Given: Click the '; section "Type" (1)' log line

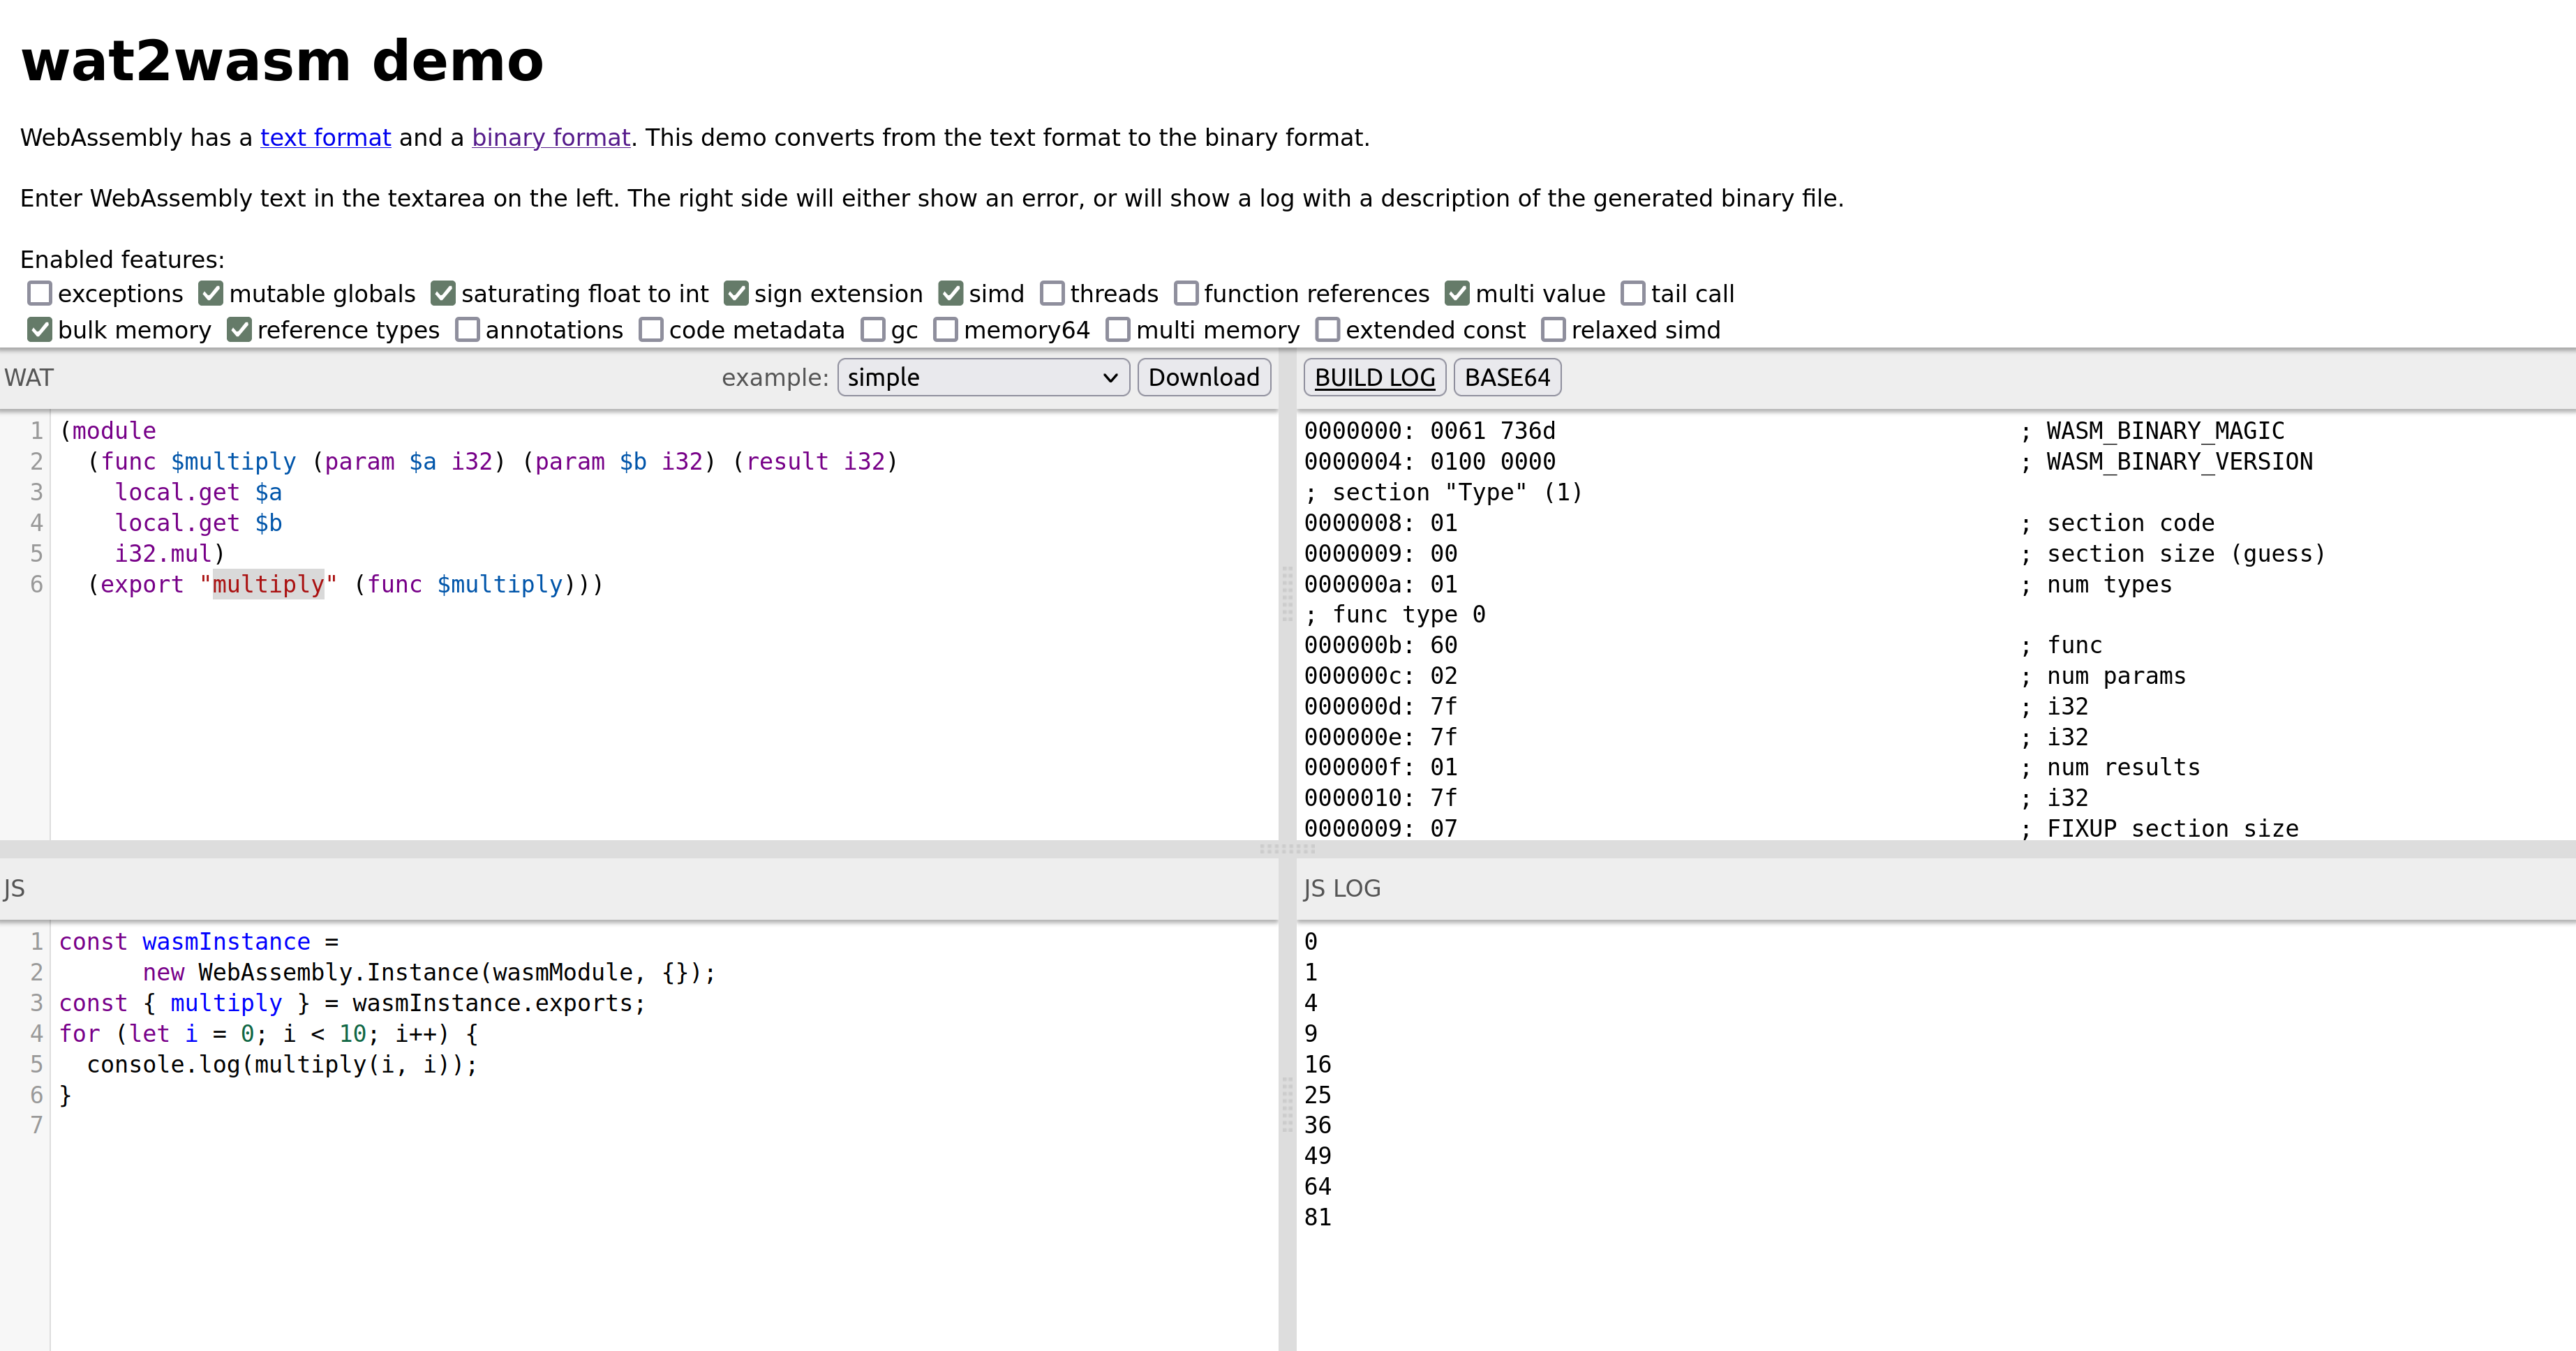Looking at the screenshot, I should click(x=1442, y=492).
